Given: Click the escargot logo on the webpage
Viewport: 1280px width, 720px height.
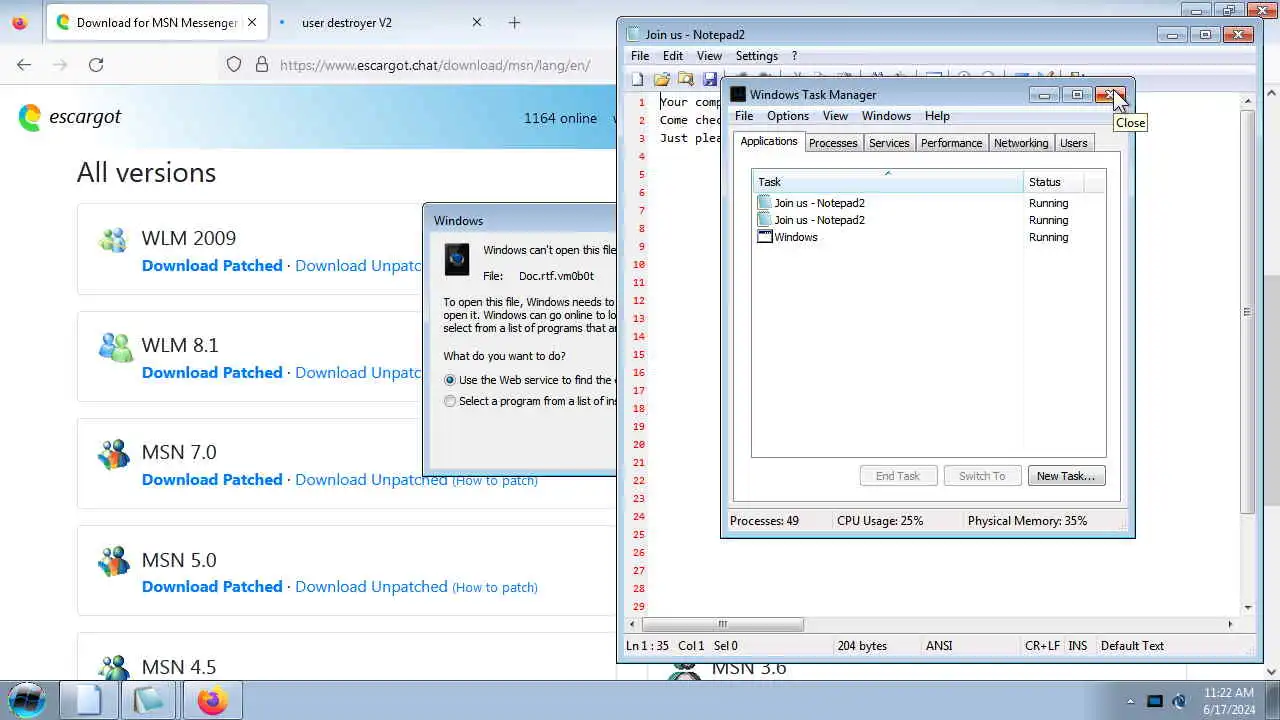Looking at the screenshot, I should (x=70, y=117).
